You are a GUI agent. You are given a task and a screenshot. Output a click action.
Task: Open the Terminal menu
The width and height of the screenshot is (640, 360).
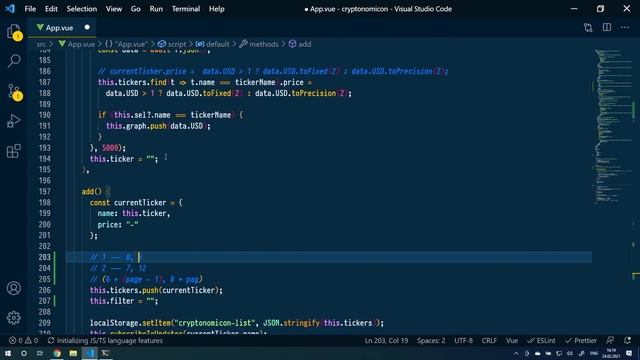coord(186,9)
